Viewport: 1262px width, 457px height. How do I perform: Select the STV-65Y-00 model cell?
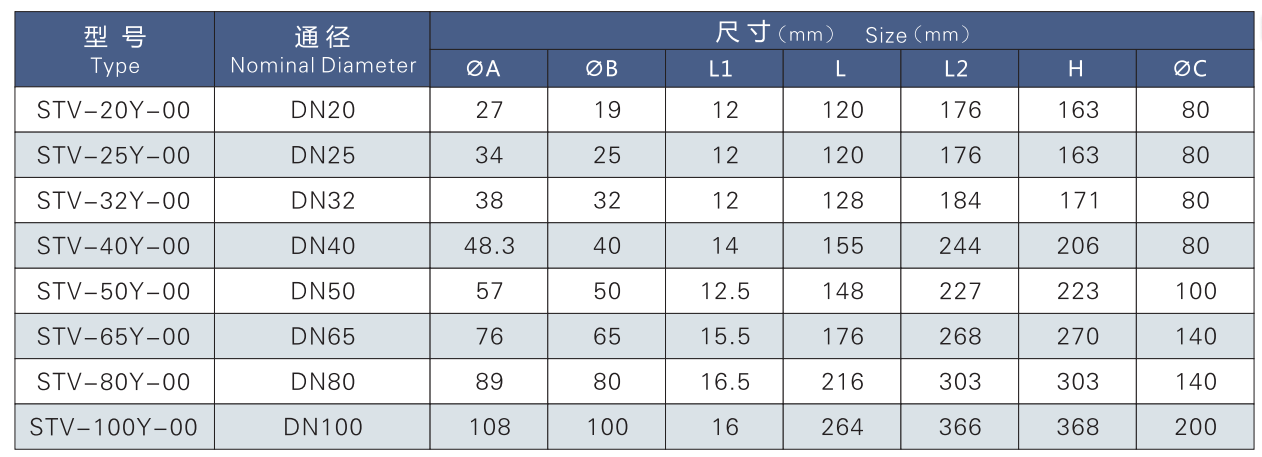pyautogui.click(x=115, y=337)
